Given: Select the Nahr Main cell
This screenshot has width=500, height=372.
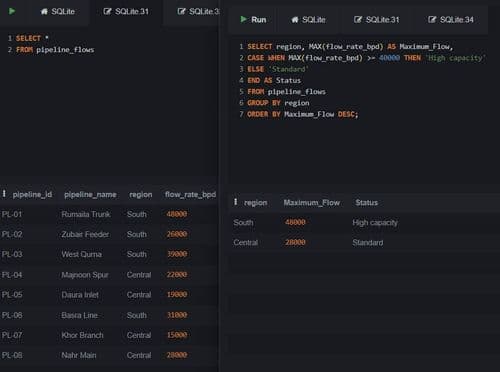Looking at the screenshot, I should (79, 355).
